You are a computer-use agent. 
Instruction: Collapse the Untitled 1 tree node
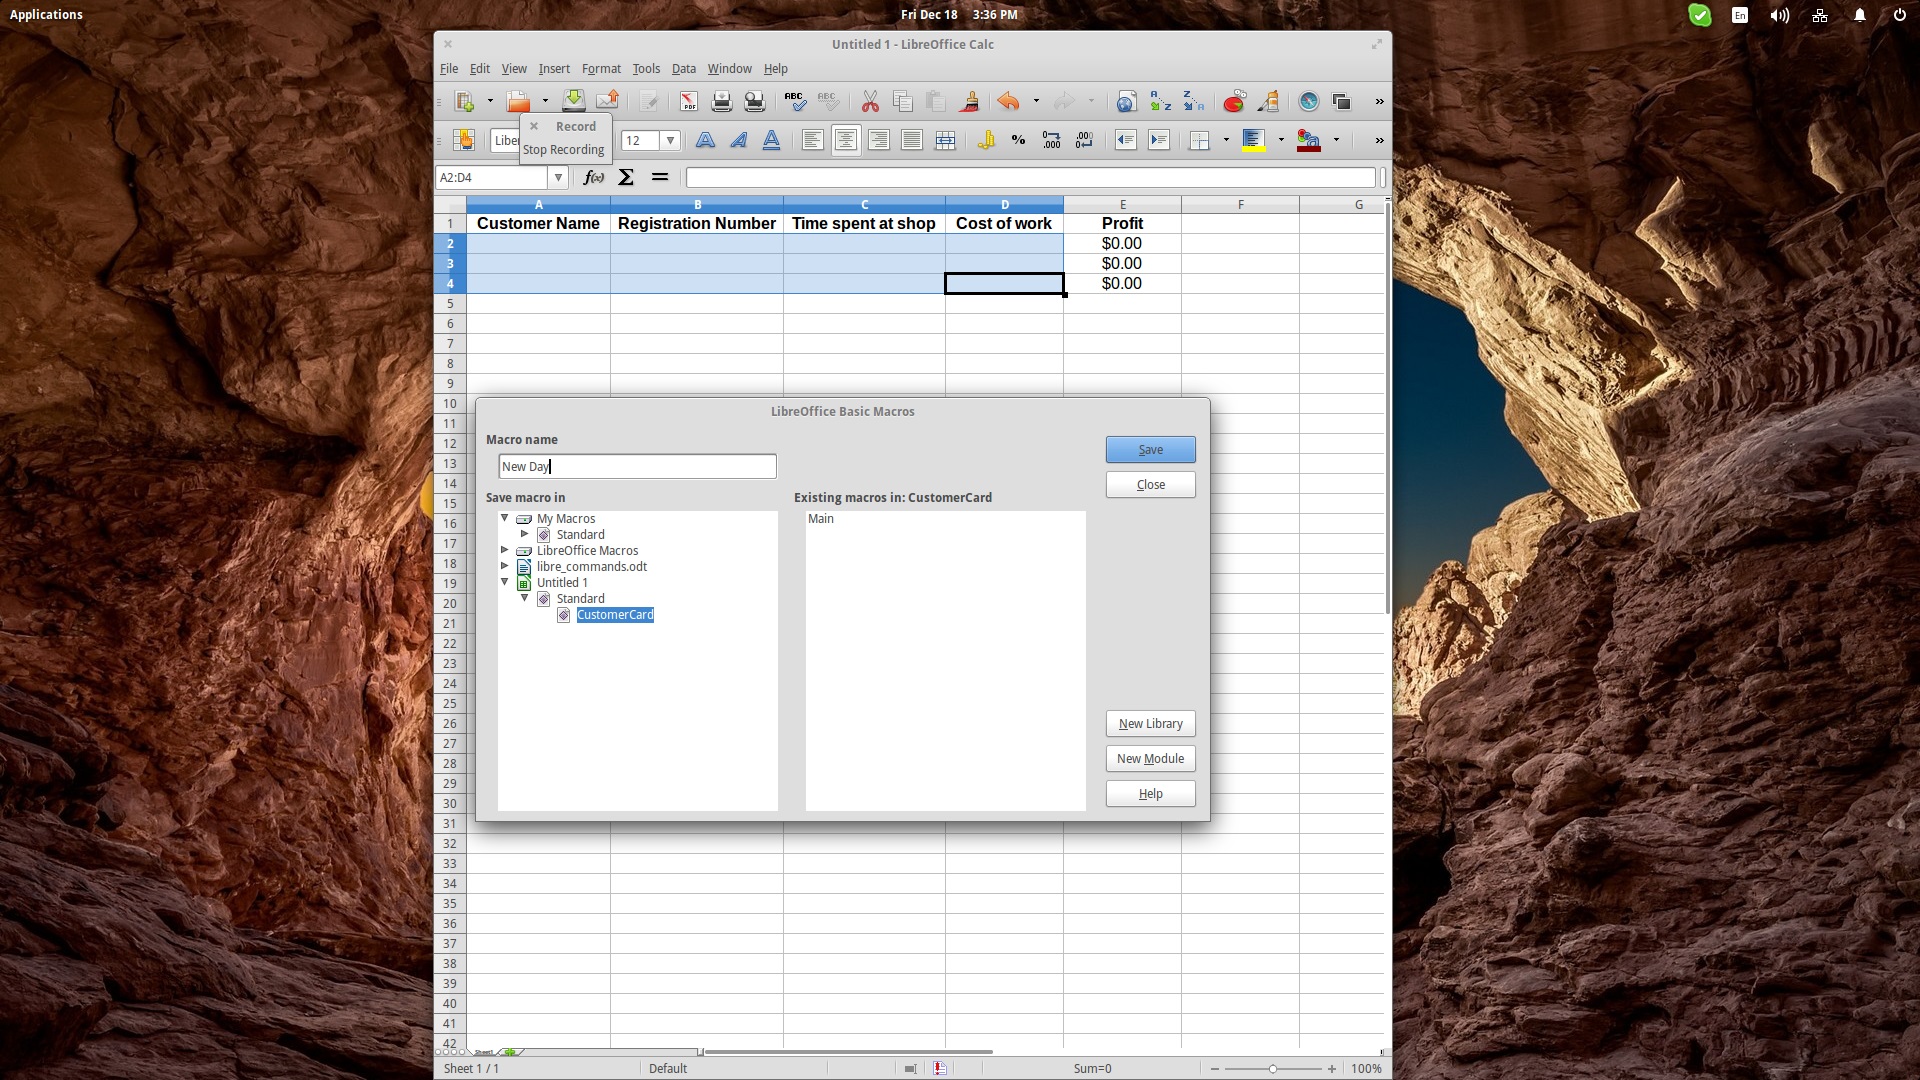(505, 582)
